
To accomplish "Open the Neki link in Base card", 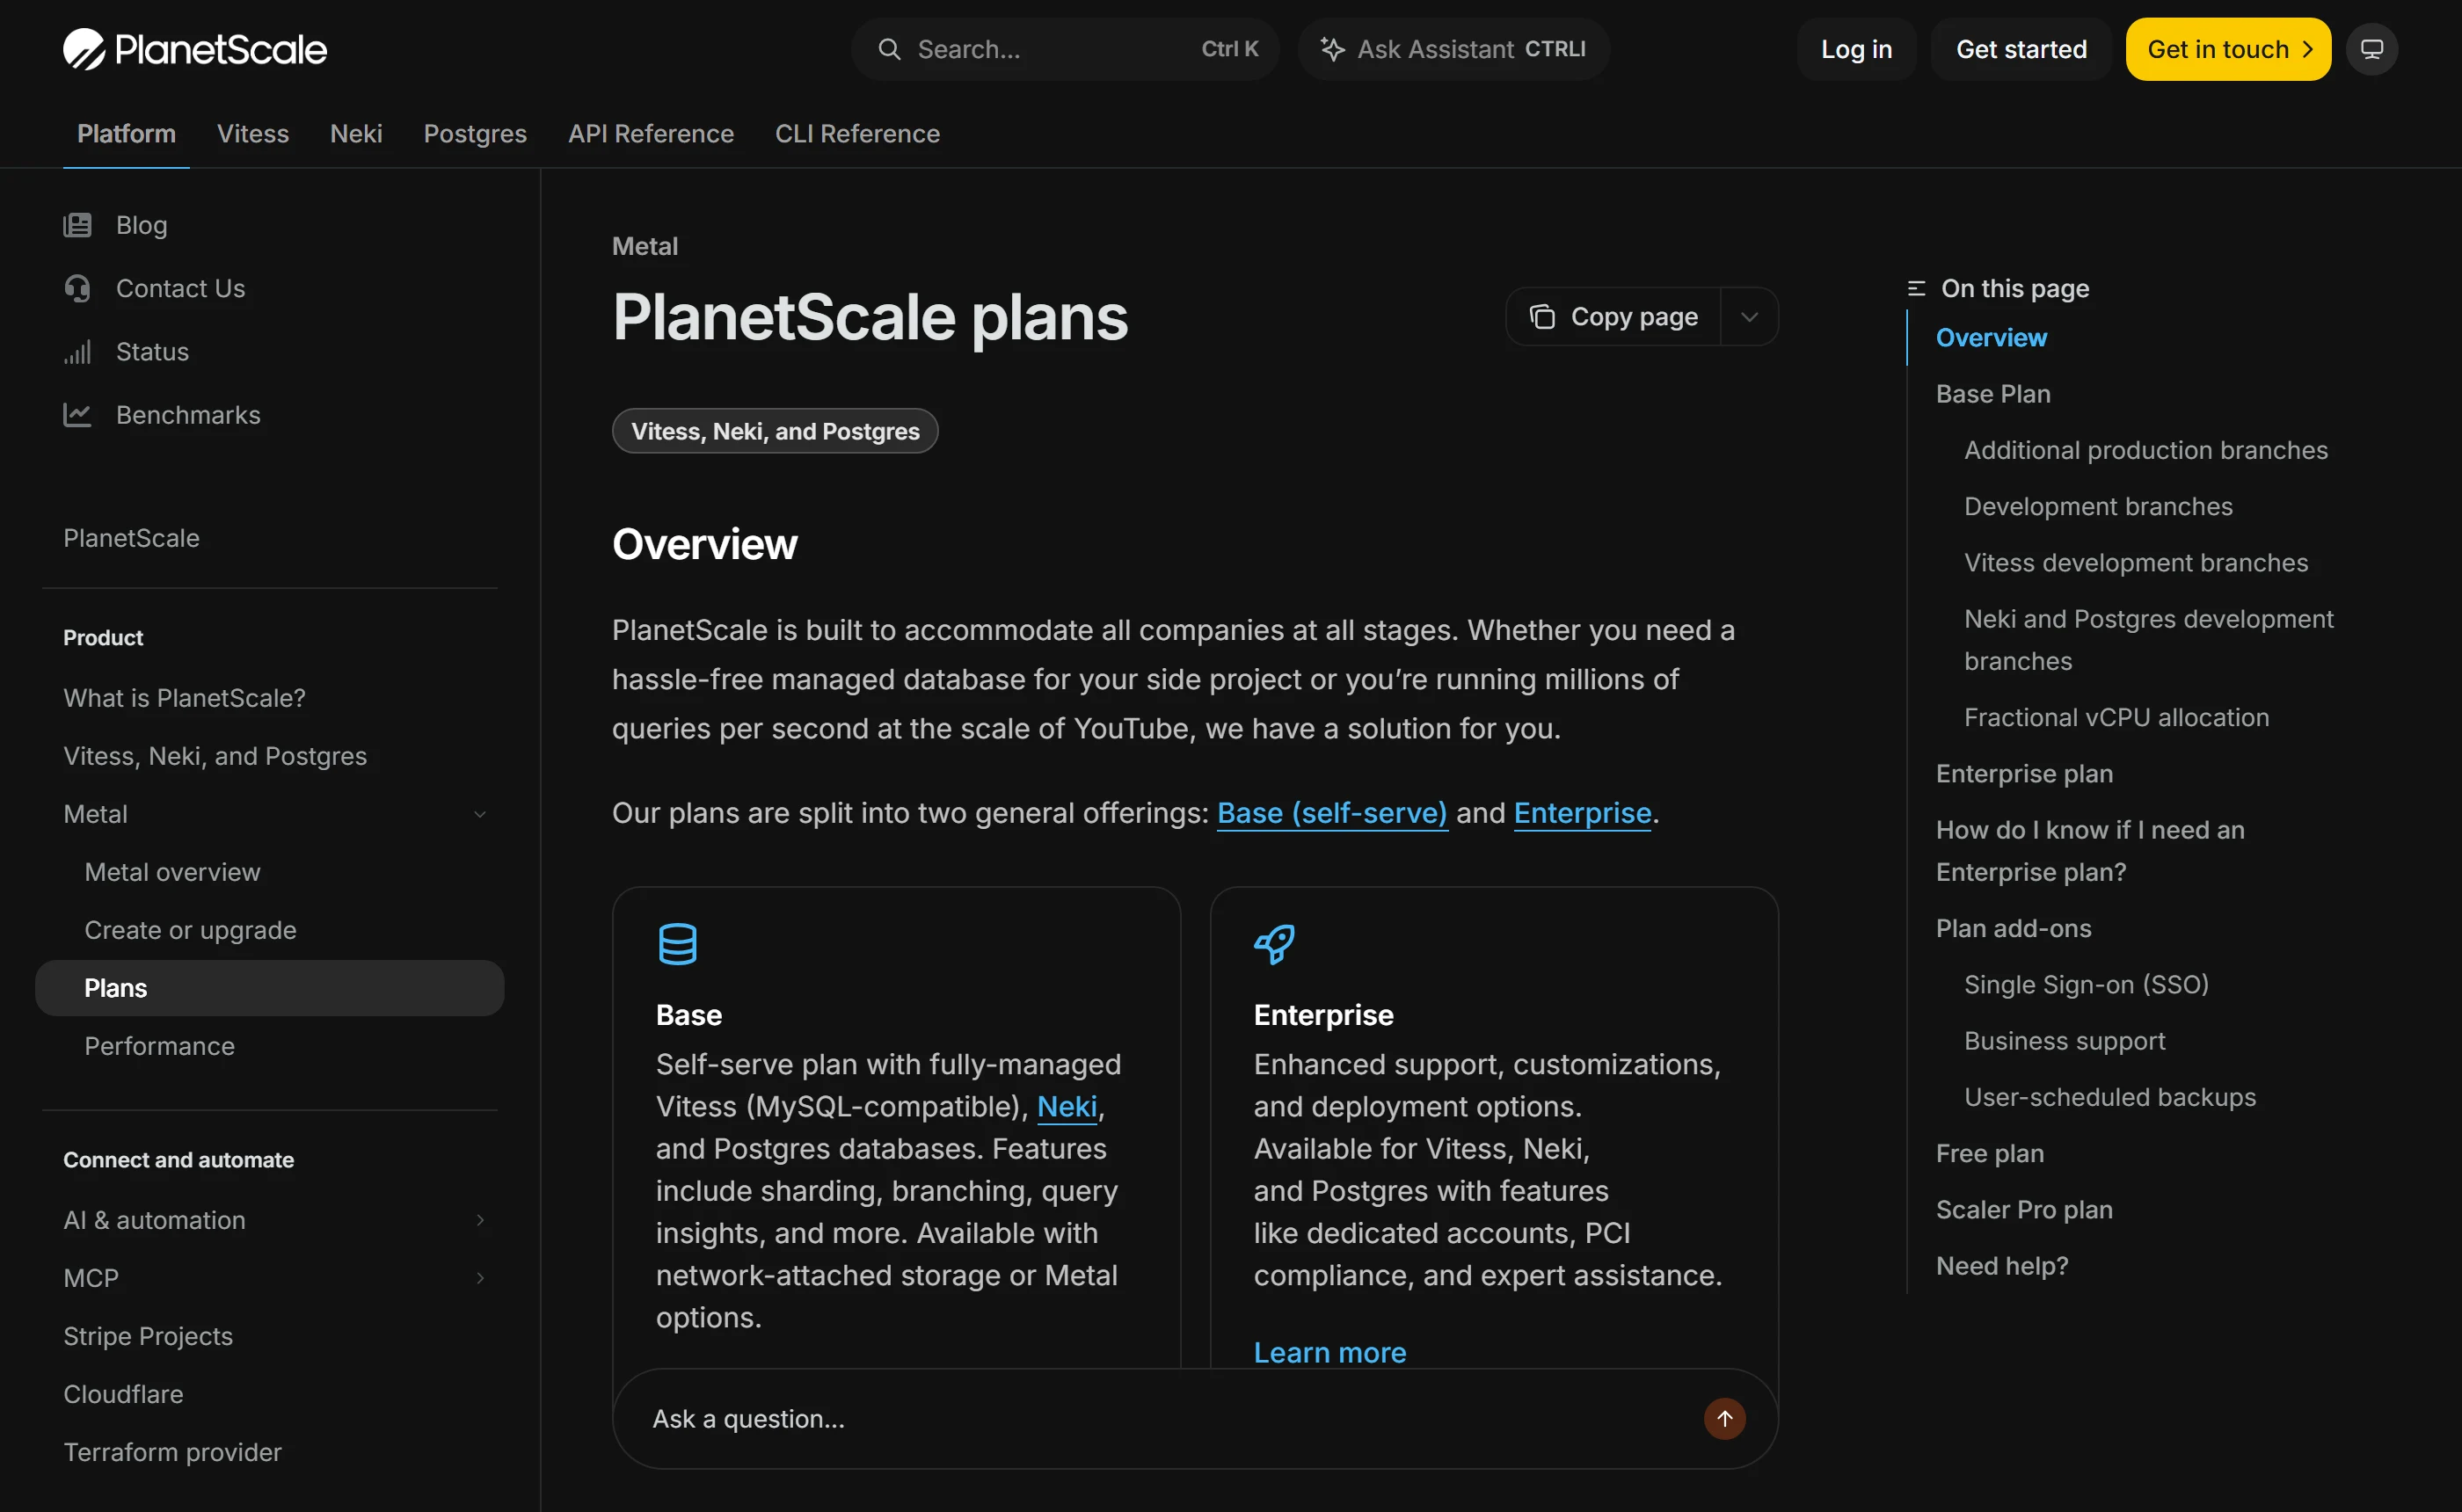I will pyautogui.click(x=1067, y=1106).
